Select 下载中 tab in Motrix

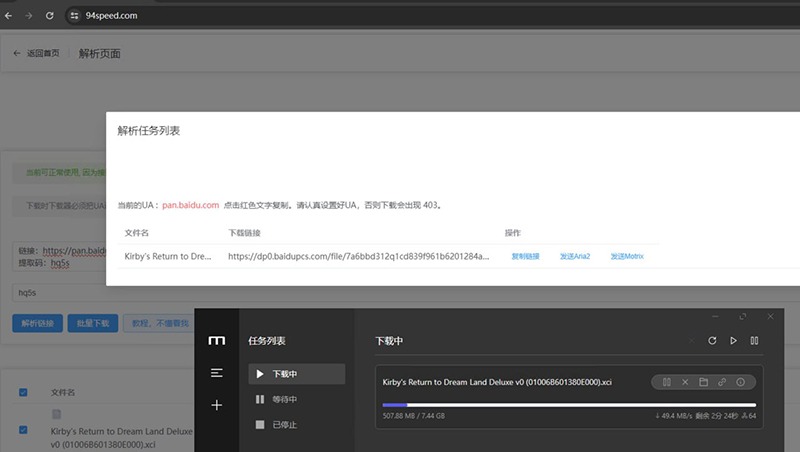click(x=296, y=374)
